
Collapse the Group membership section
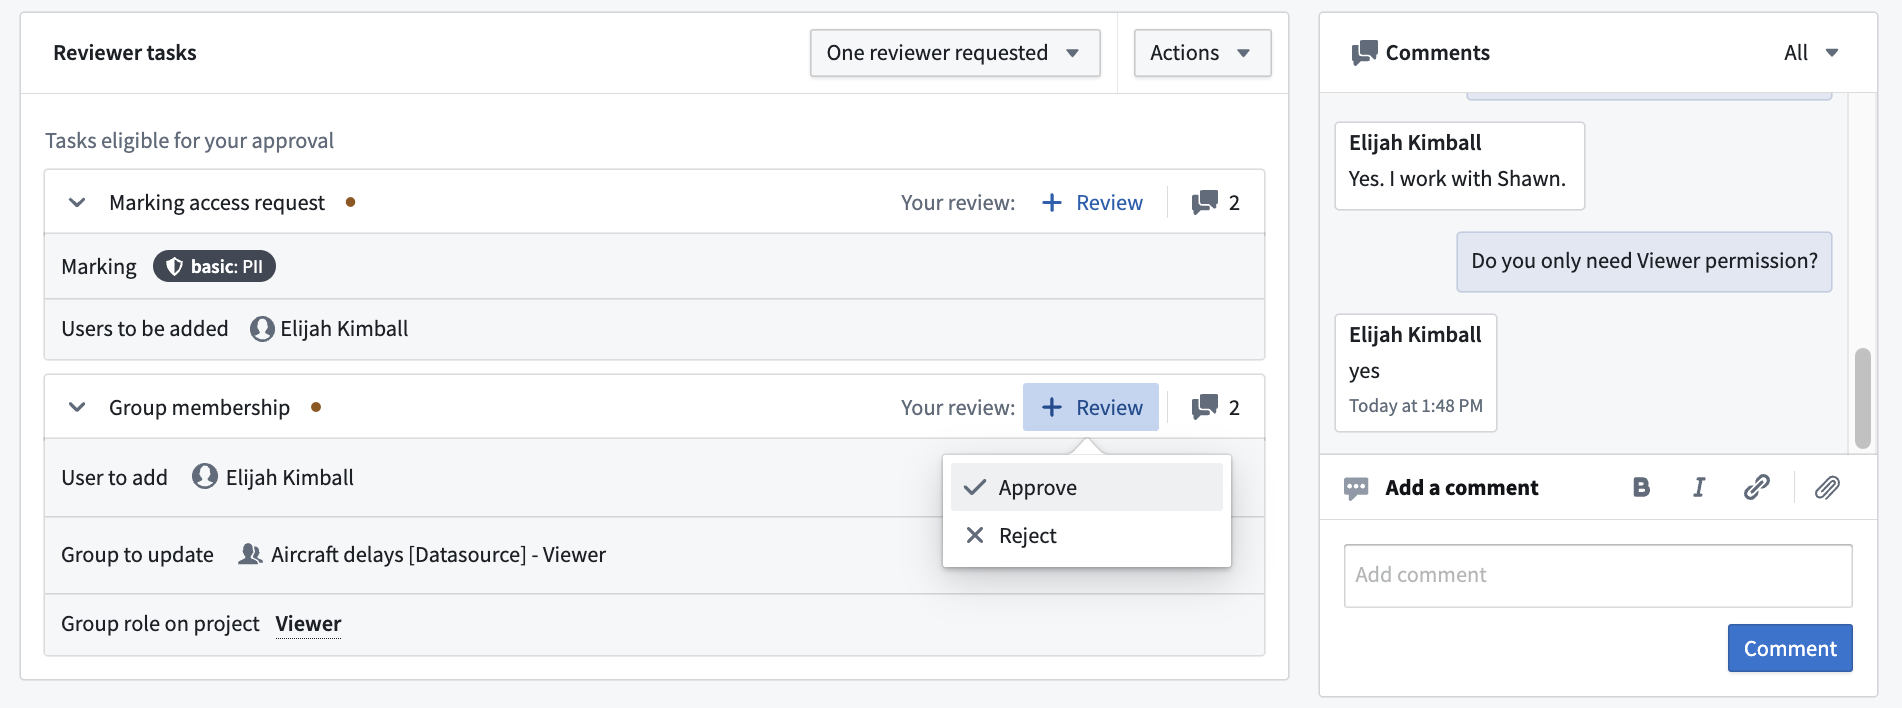pyautogui.click(x=77, y=408)
